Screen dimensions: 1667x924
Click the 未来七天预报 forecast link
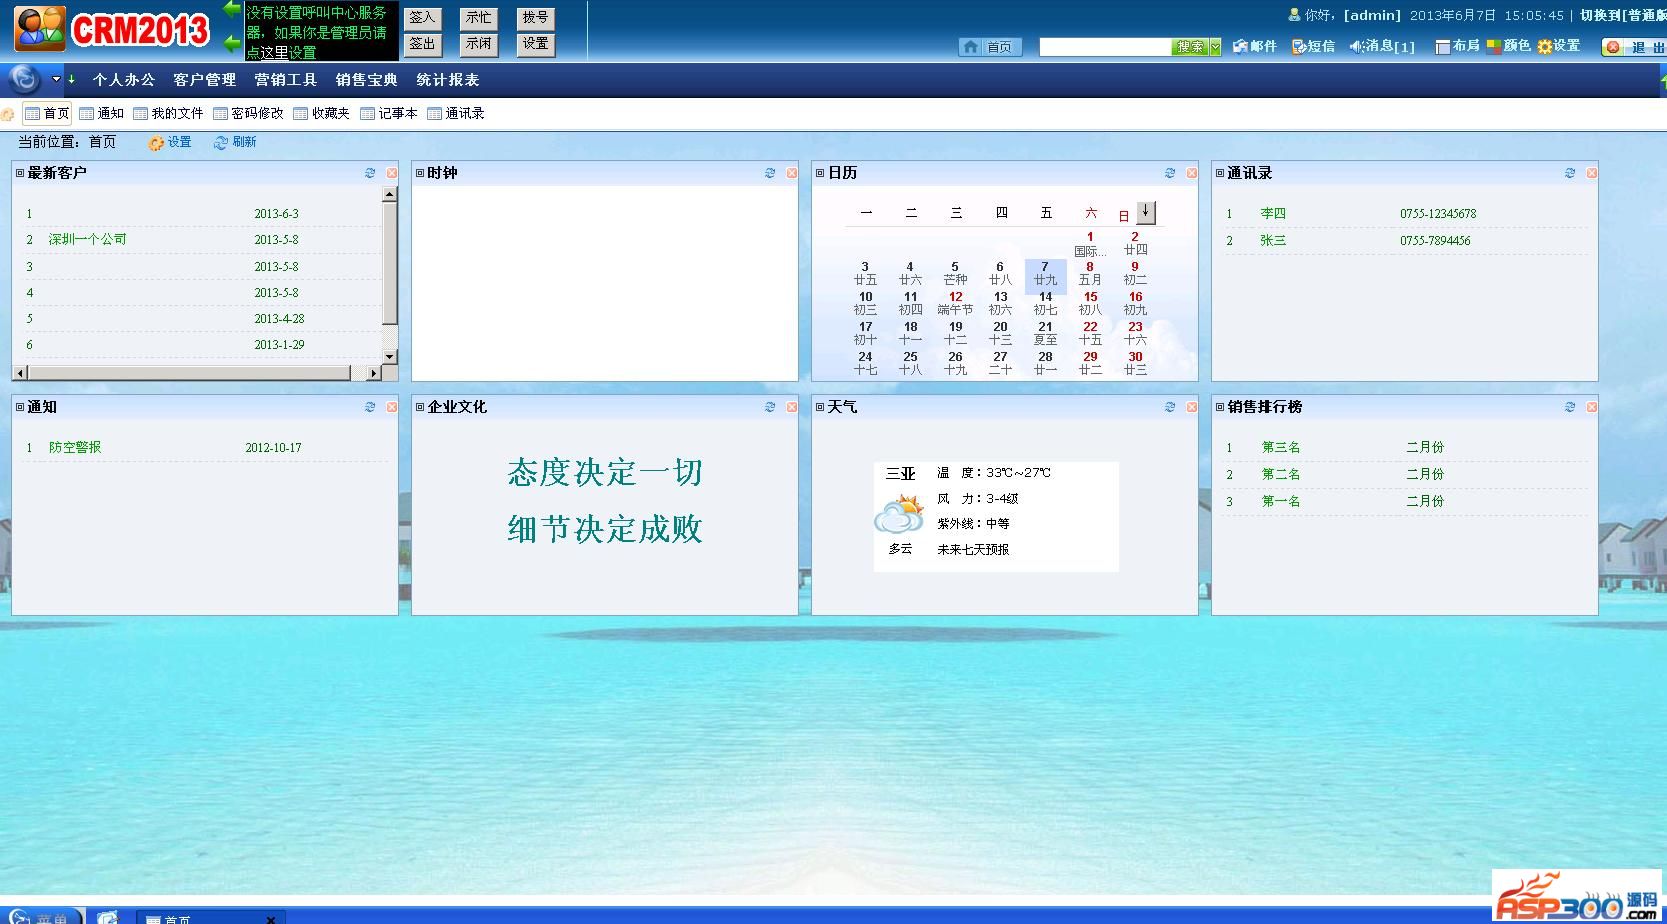pos(972,549)
